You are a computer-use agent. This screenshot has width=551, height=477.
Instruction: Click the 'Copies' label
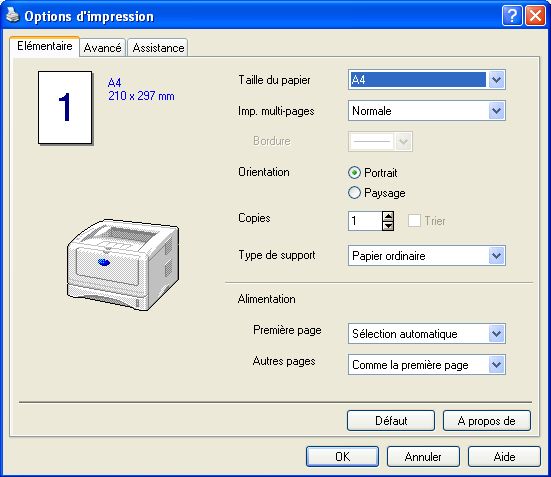click(x=254, y=218)
